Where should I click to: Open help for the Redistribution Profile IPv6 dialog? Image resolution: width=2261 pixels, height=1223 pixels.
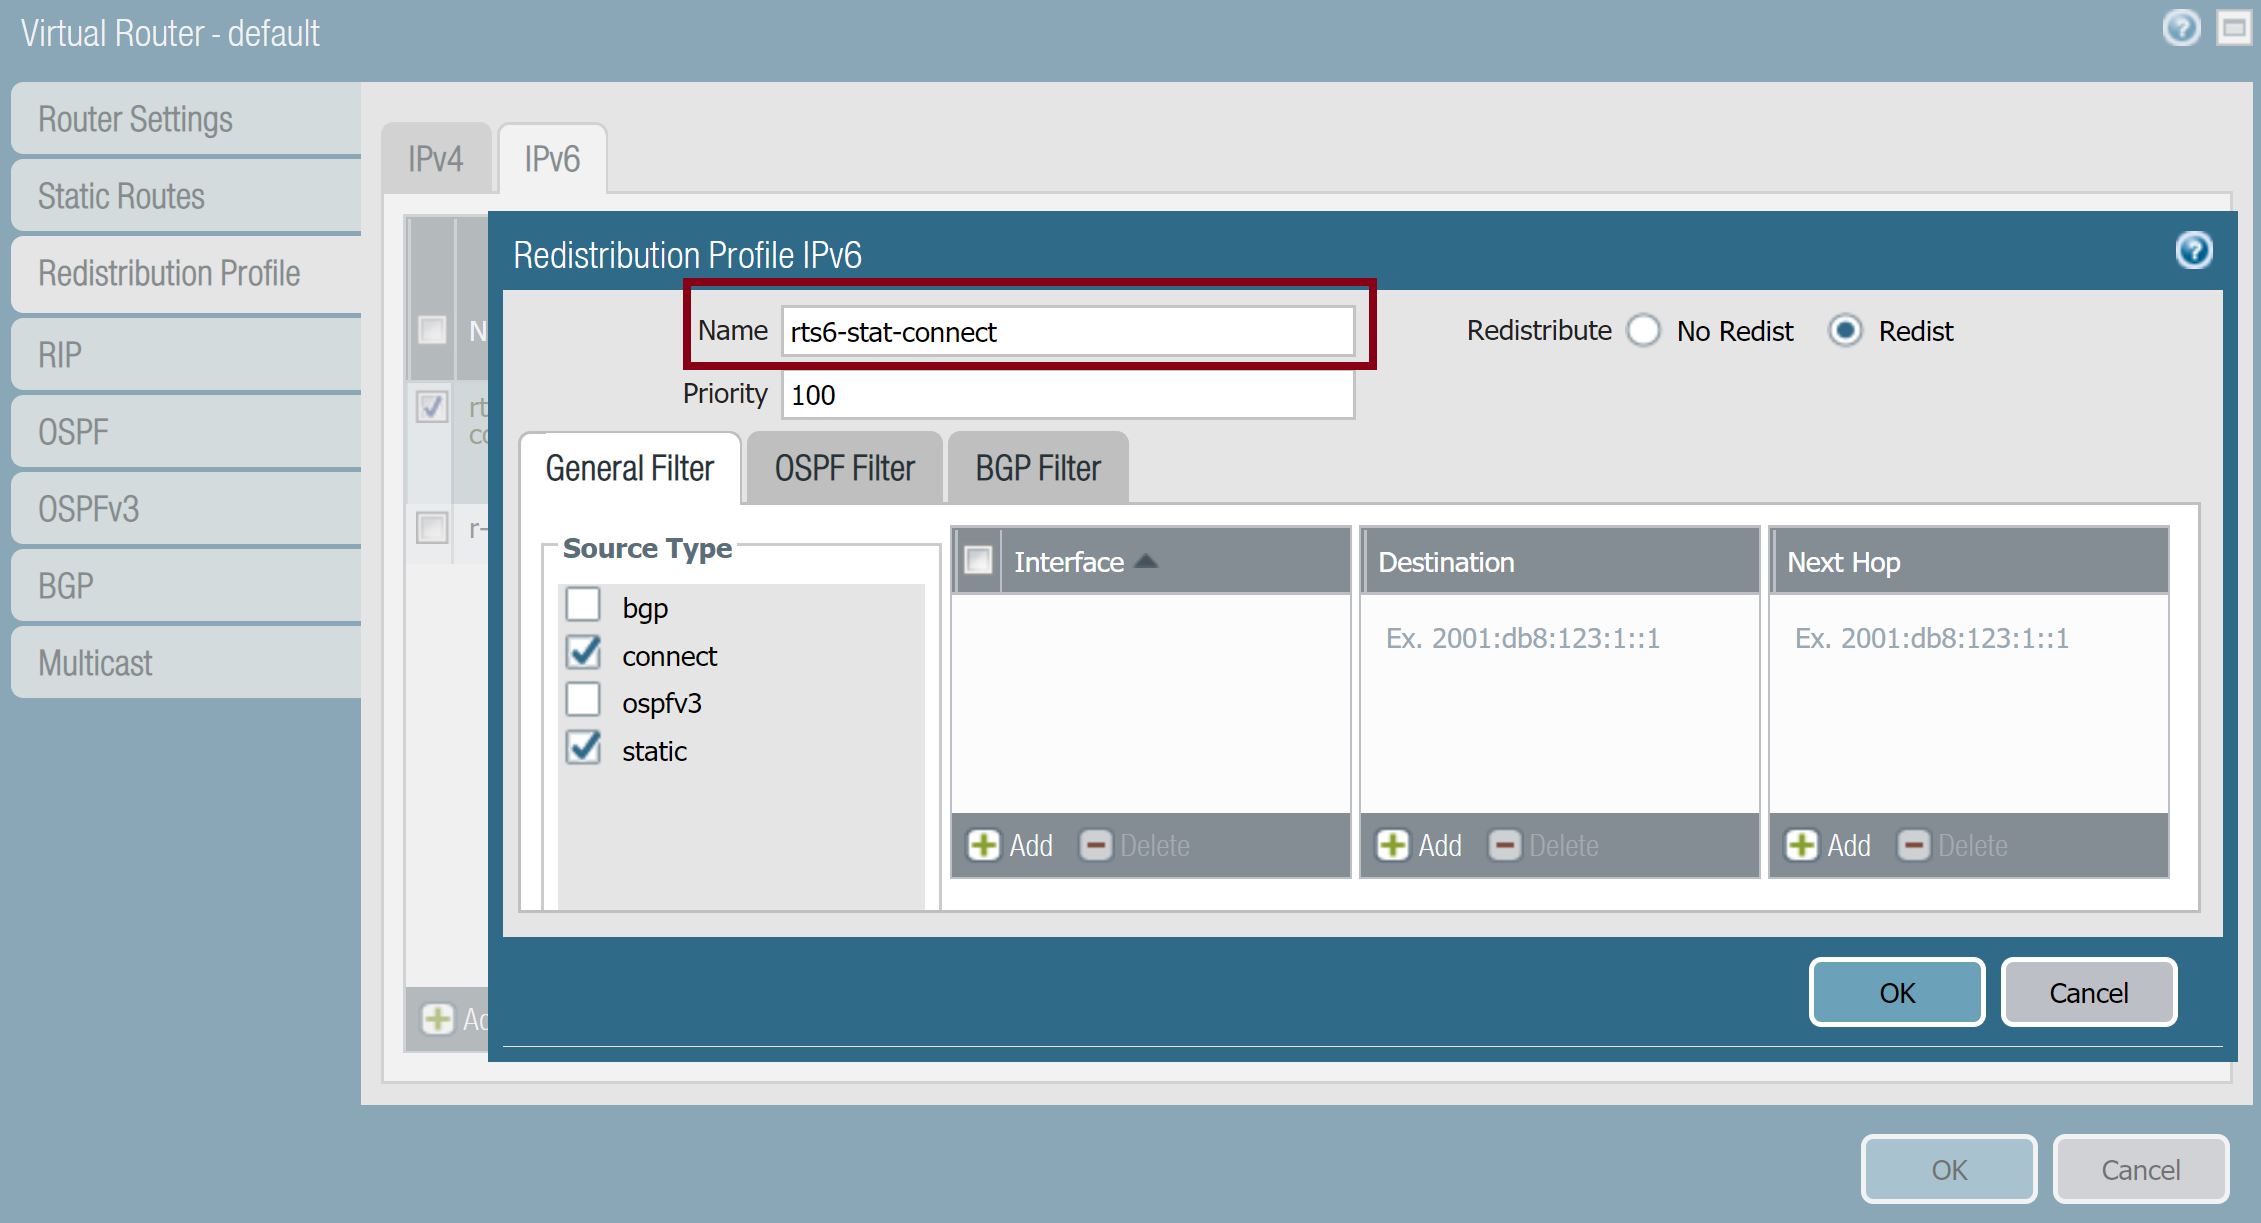click(x=2194, y=250)
